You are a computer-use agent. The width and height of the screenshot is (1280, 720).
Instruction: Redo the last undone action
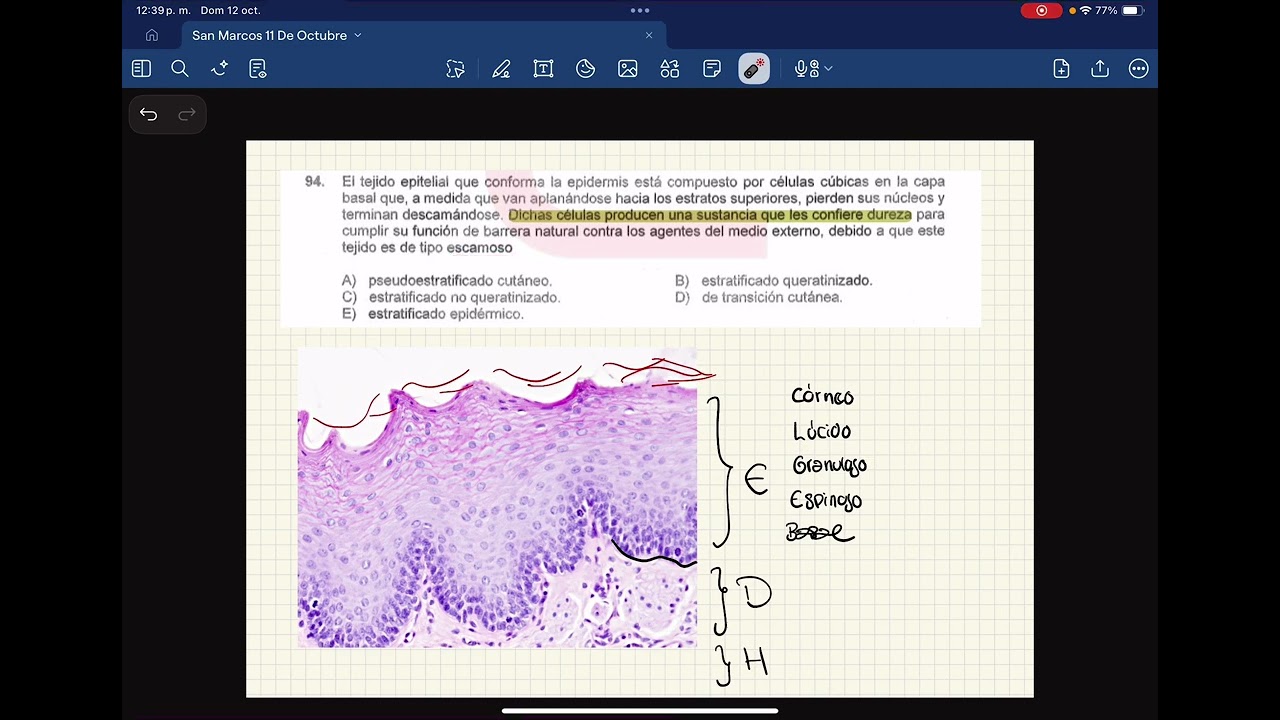[x=187, y=114]
